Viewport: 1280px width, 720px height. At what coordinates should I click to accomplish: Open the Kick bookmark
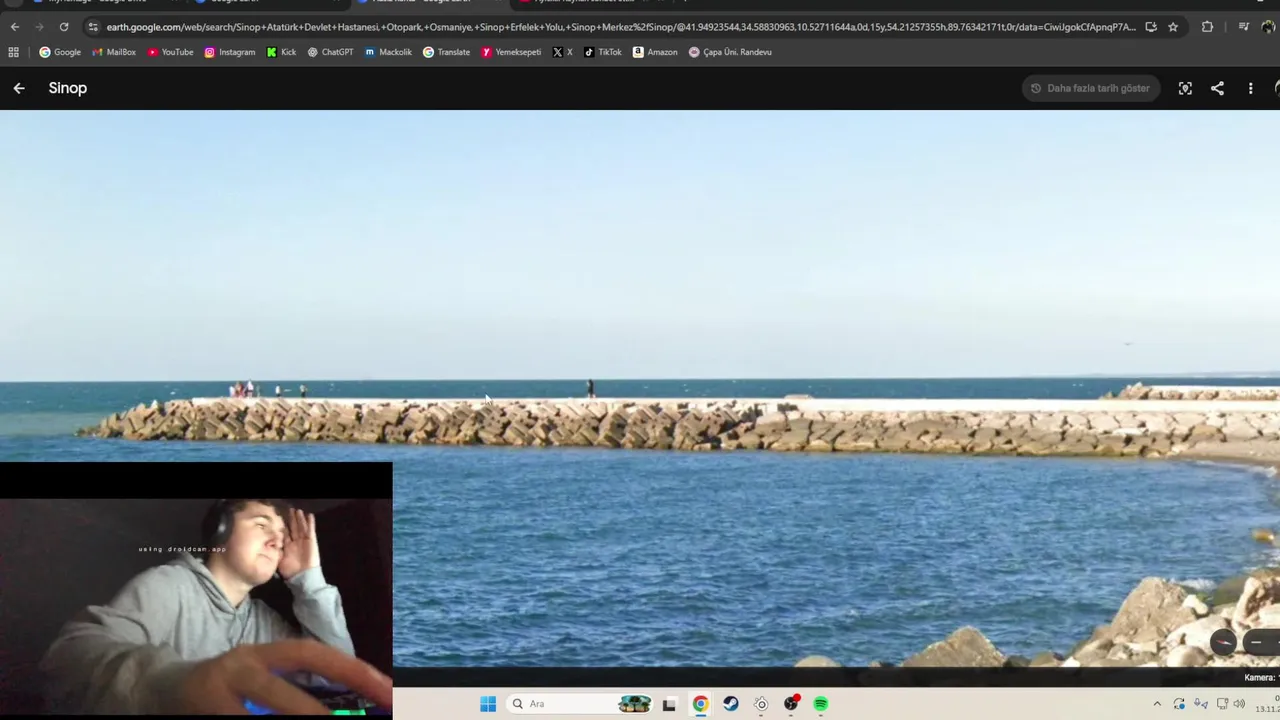(281, 52)
